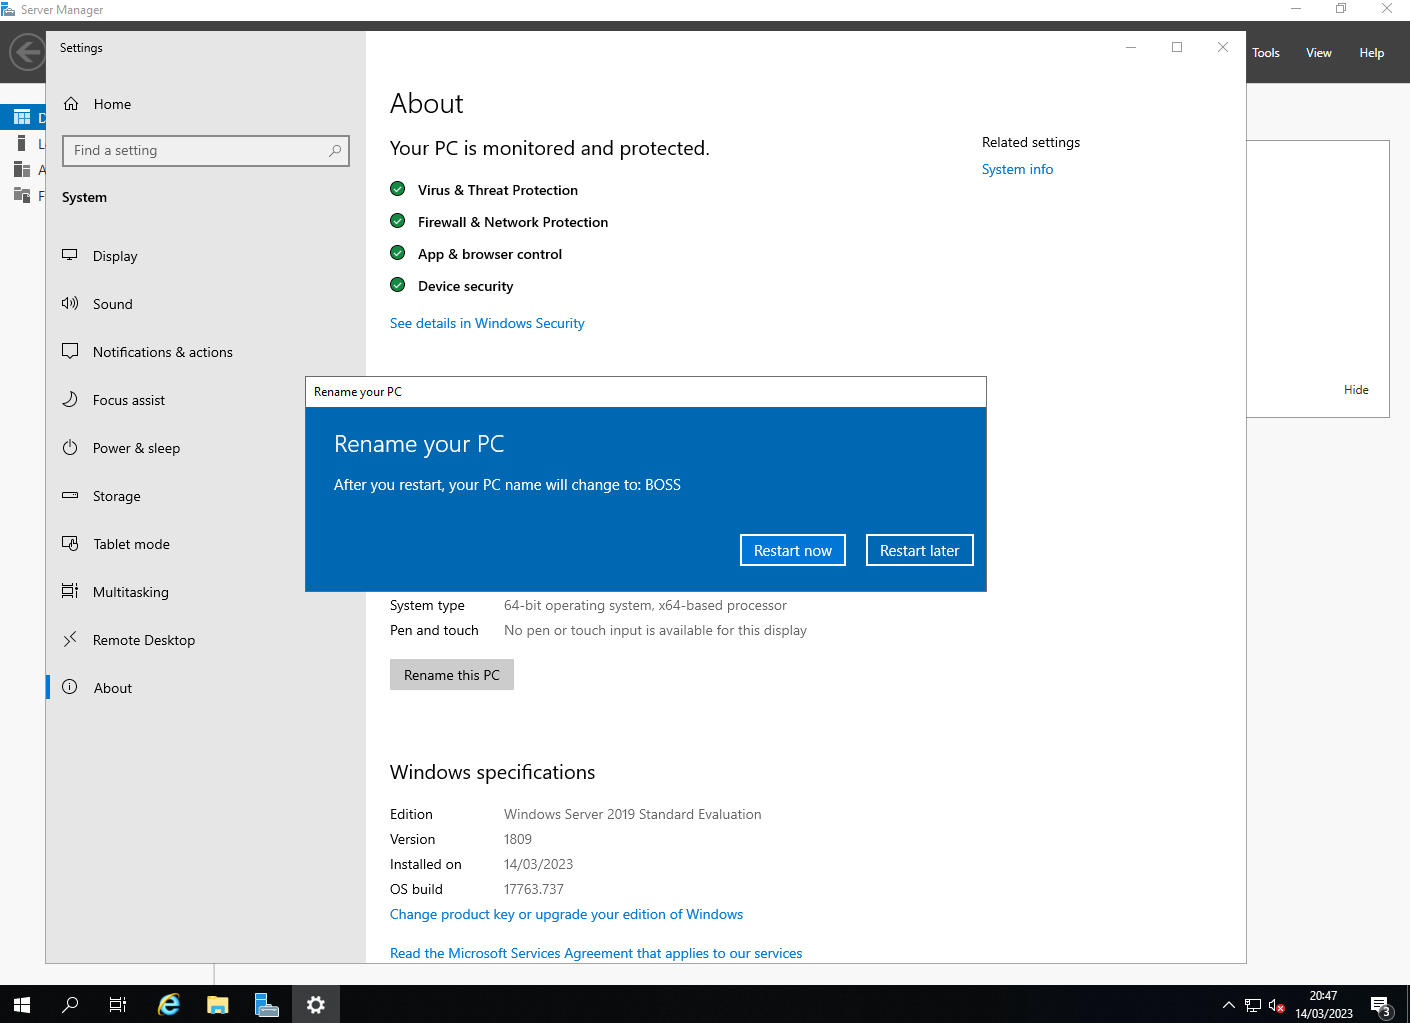Click Change product key or upgrade link
The height and width of the screenshot is (1023, 1410).
[x=566, y=914]
